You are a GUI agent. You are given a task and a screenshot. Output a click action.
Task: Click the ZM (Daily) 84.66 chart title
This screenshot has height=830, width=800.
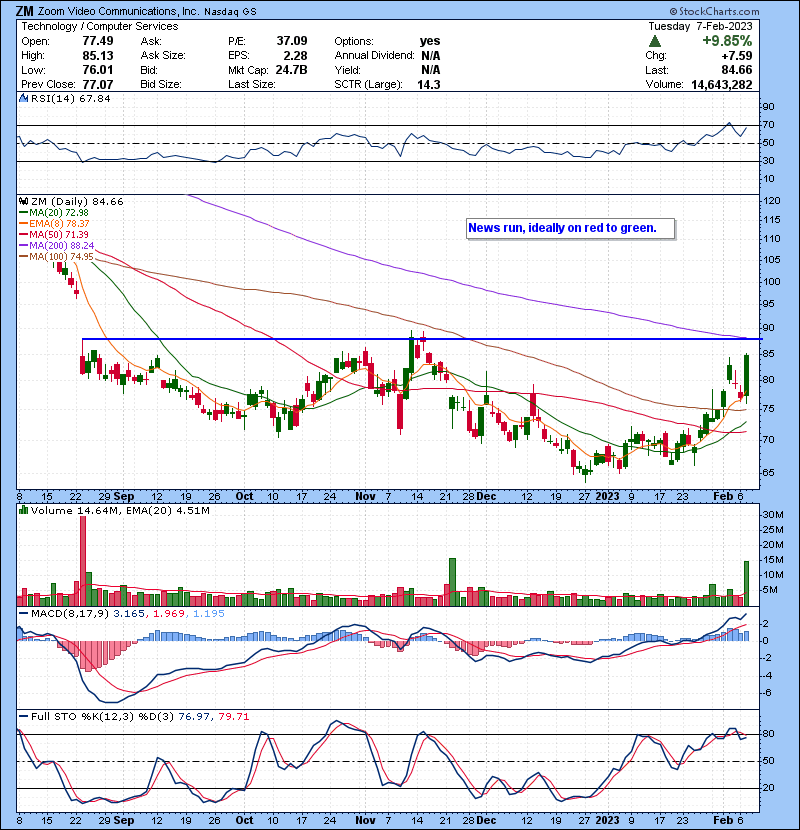[x=77, y=202]
